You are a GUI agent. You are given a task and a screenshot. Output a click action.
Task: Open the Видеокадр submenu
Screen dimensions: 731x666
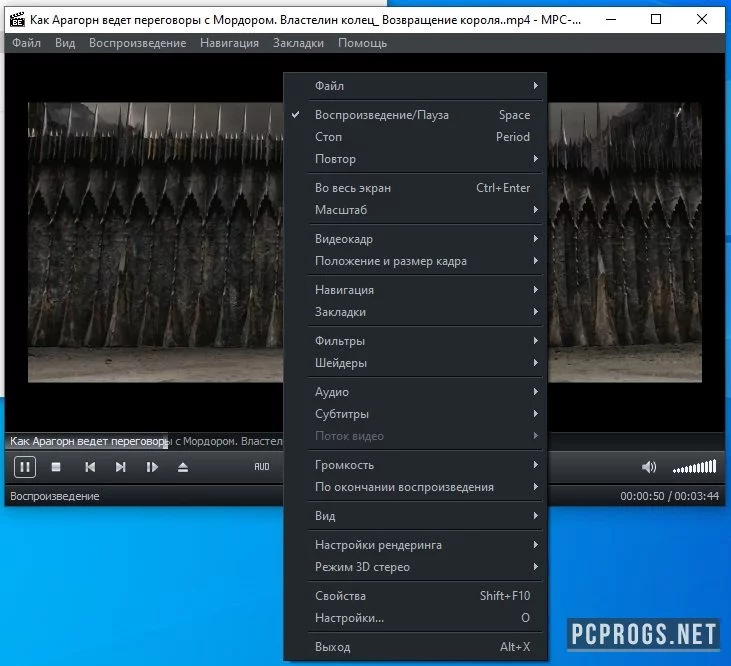(415, 239)
